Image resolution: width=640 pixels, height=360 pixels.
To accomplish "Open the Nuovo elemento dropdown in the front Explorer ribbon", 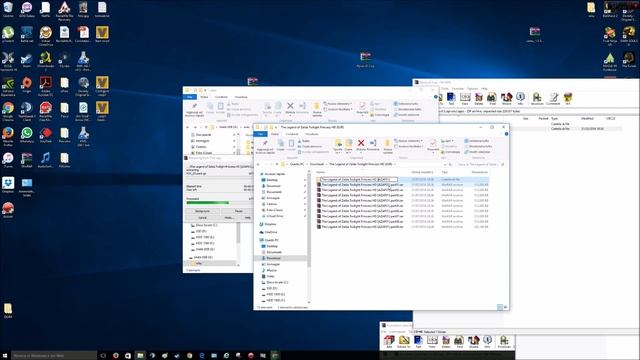I will coord(409,141).
